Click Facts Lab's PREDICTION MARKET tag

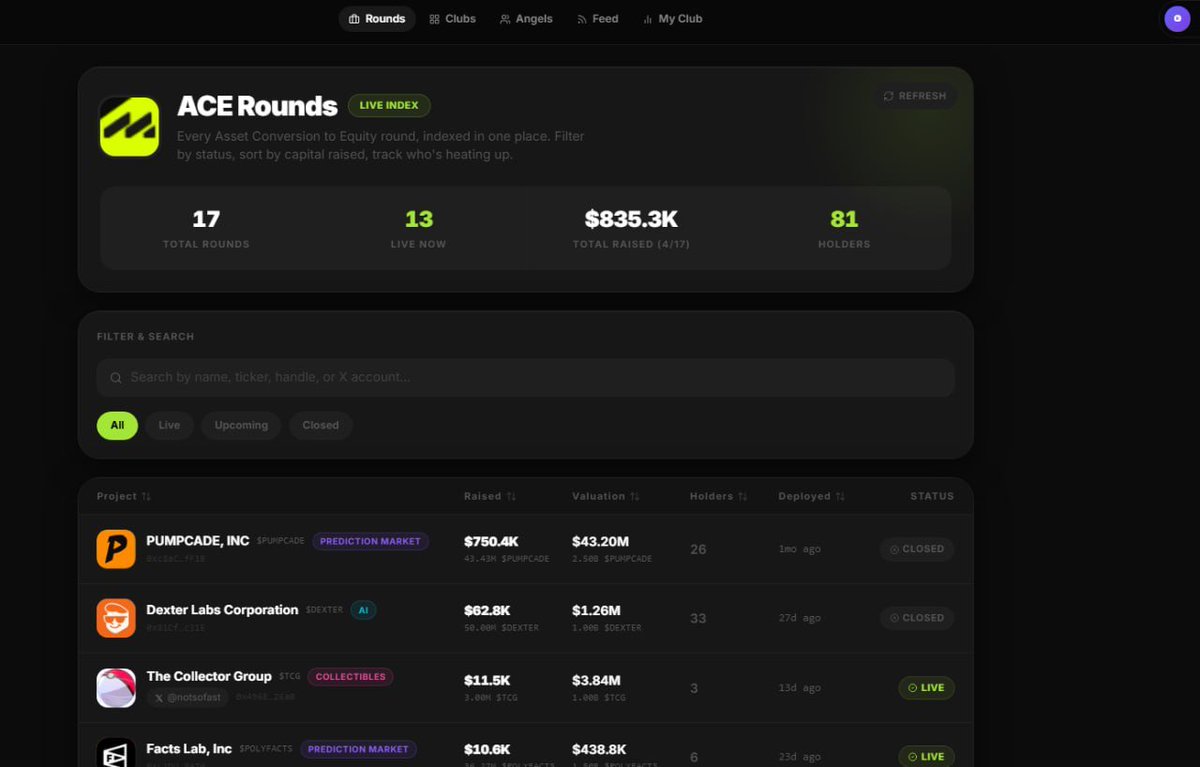pos(358,749)
